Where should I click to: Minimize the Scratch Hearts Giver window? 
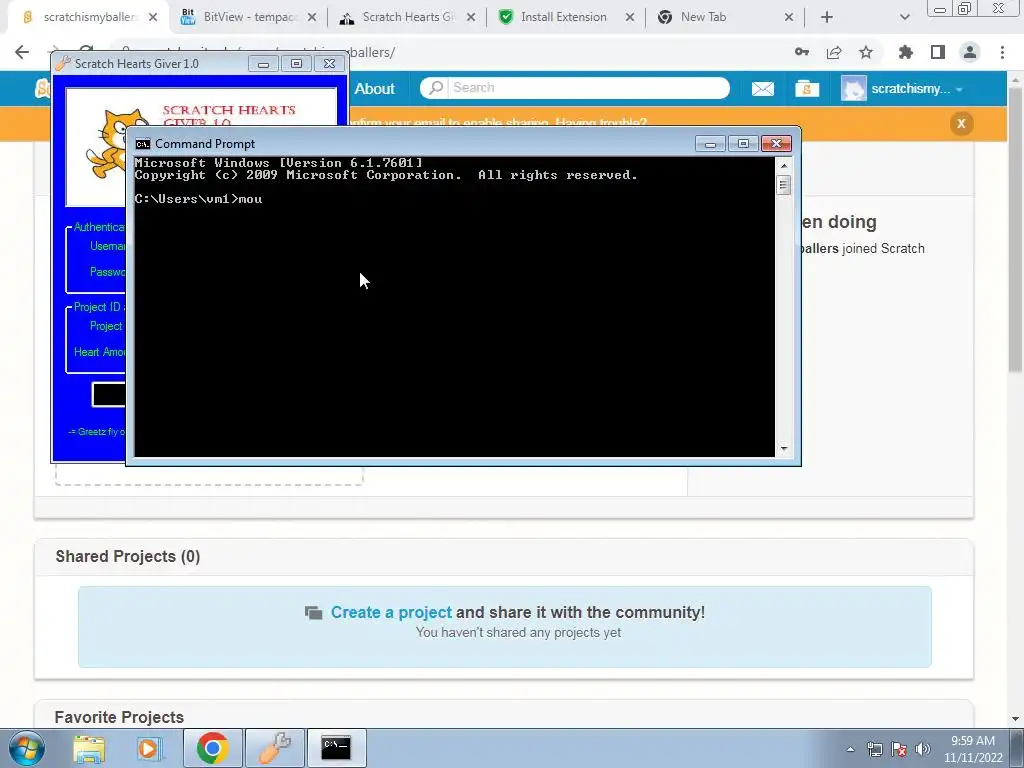click(263, 63)
